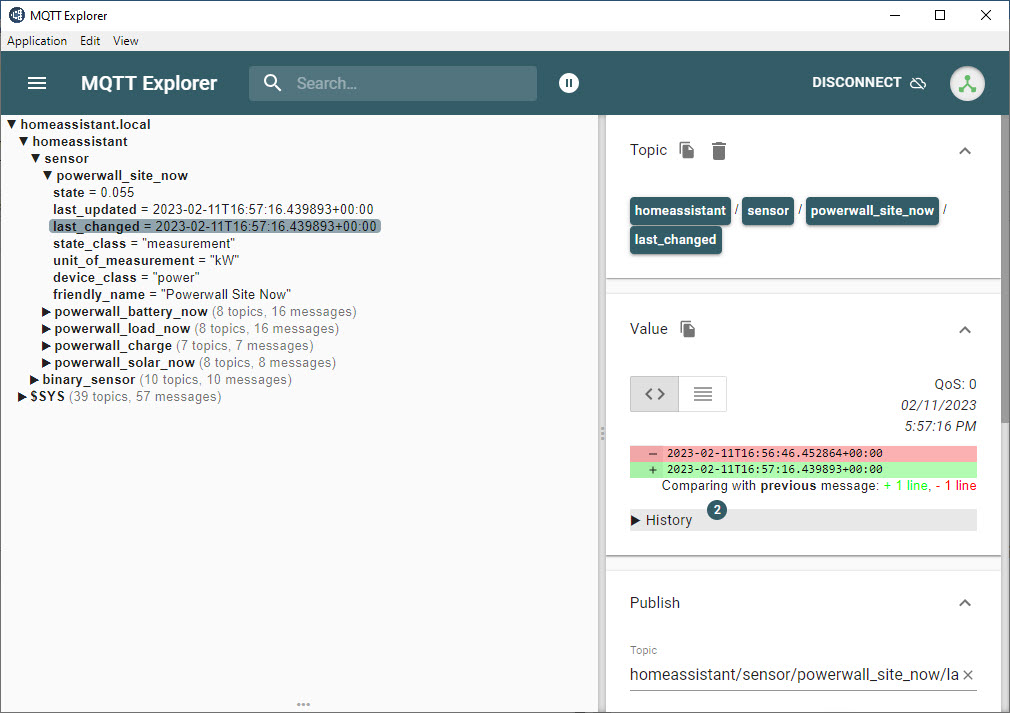Pause incoming message updates

[569, 83]
